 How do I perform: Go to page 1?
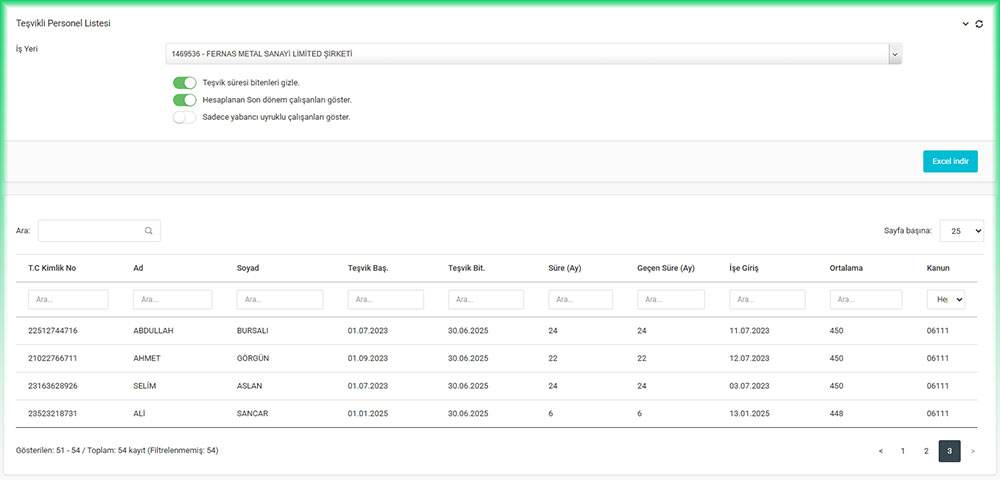(x=903, y=452)
